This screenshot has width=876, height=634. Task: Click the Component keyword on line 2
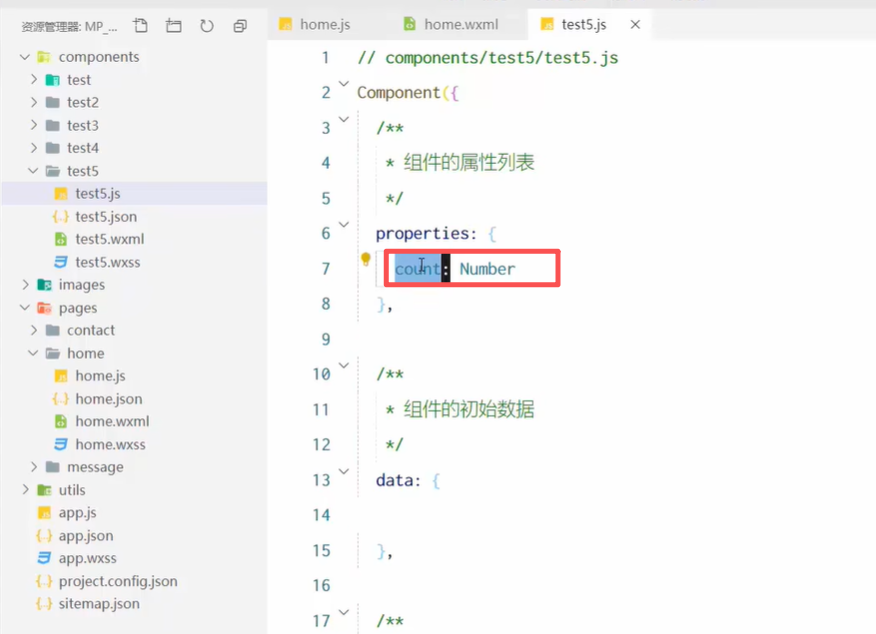[x=398, y=92]
